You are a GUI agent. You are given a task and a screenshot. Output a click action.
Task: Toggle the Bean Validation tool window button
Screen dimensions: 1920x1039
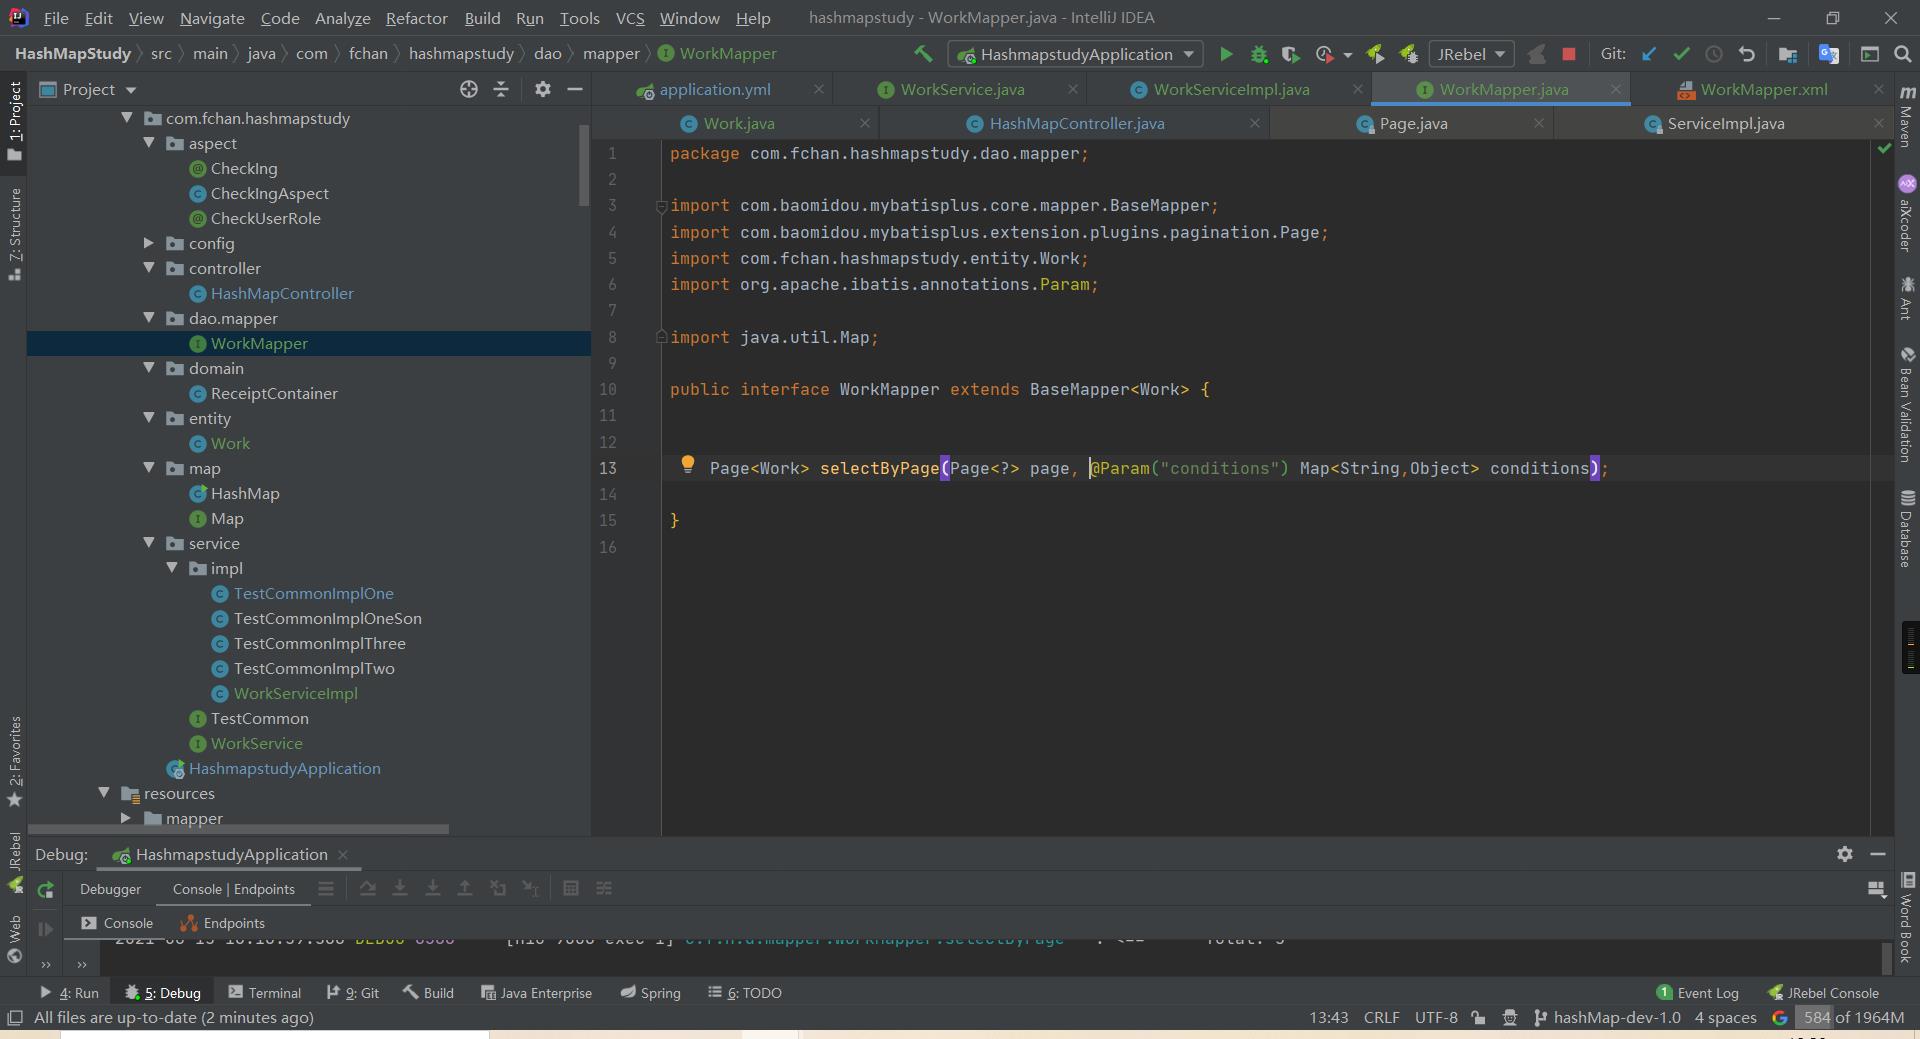[1907, 404]
